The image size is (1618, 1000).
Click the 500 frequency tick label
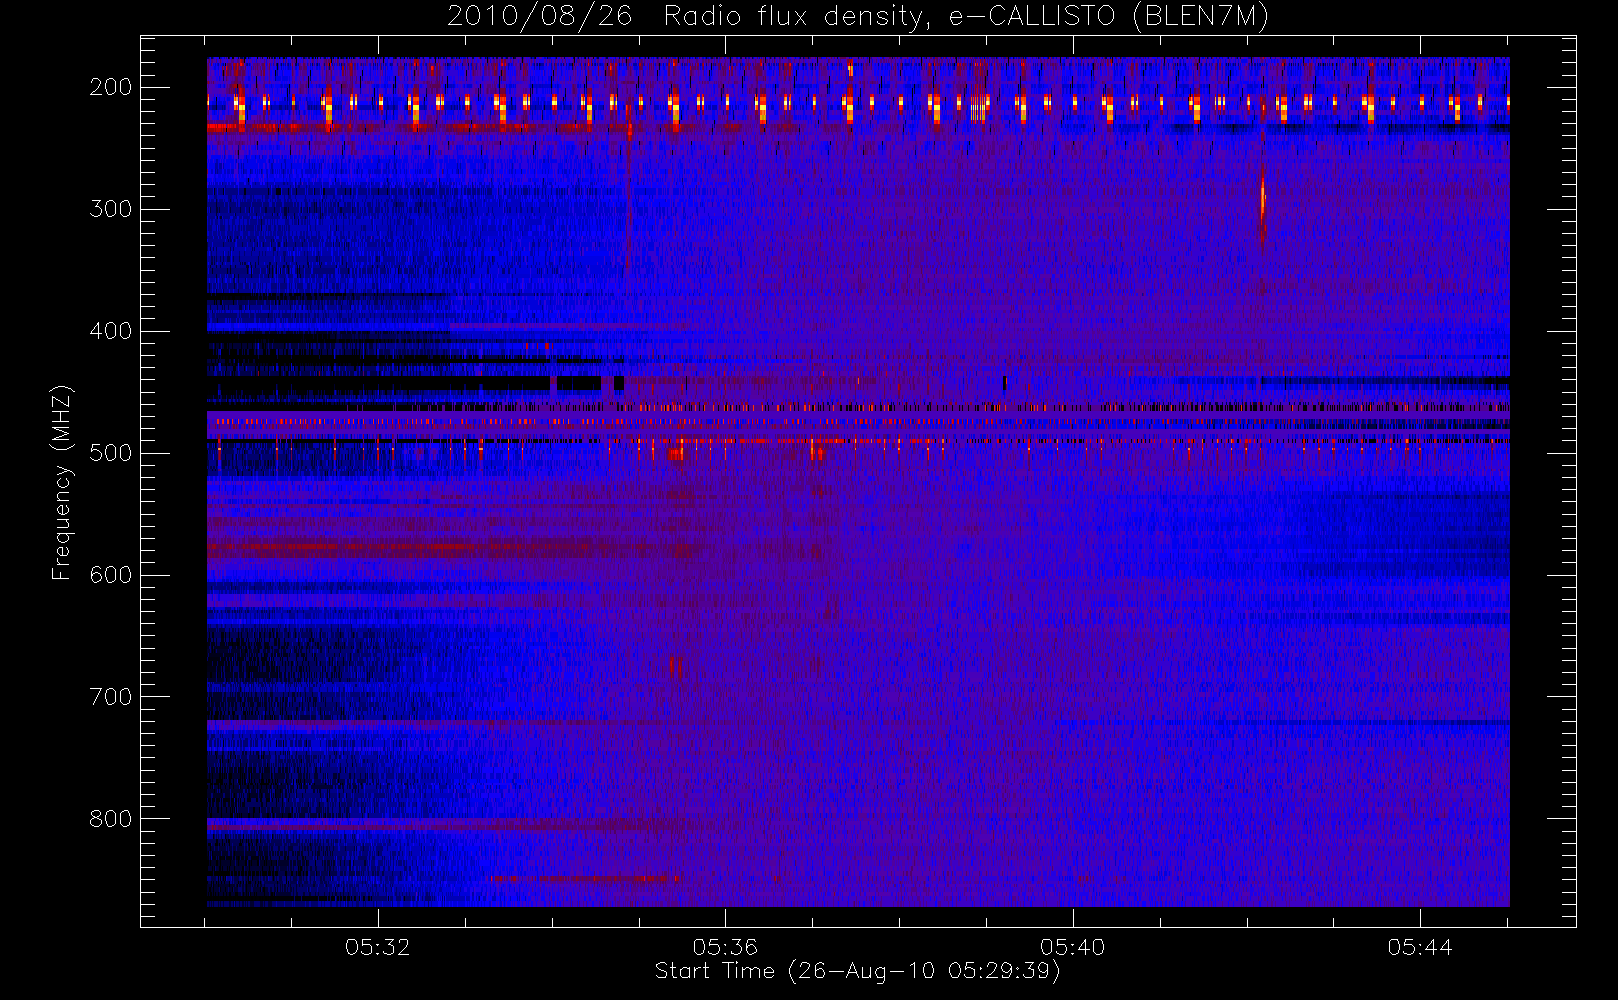(111, 453)
